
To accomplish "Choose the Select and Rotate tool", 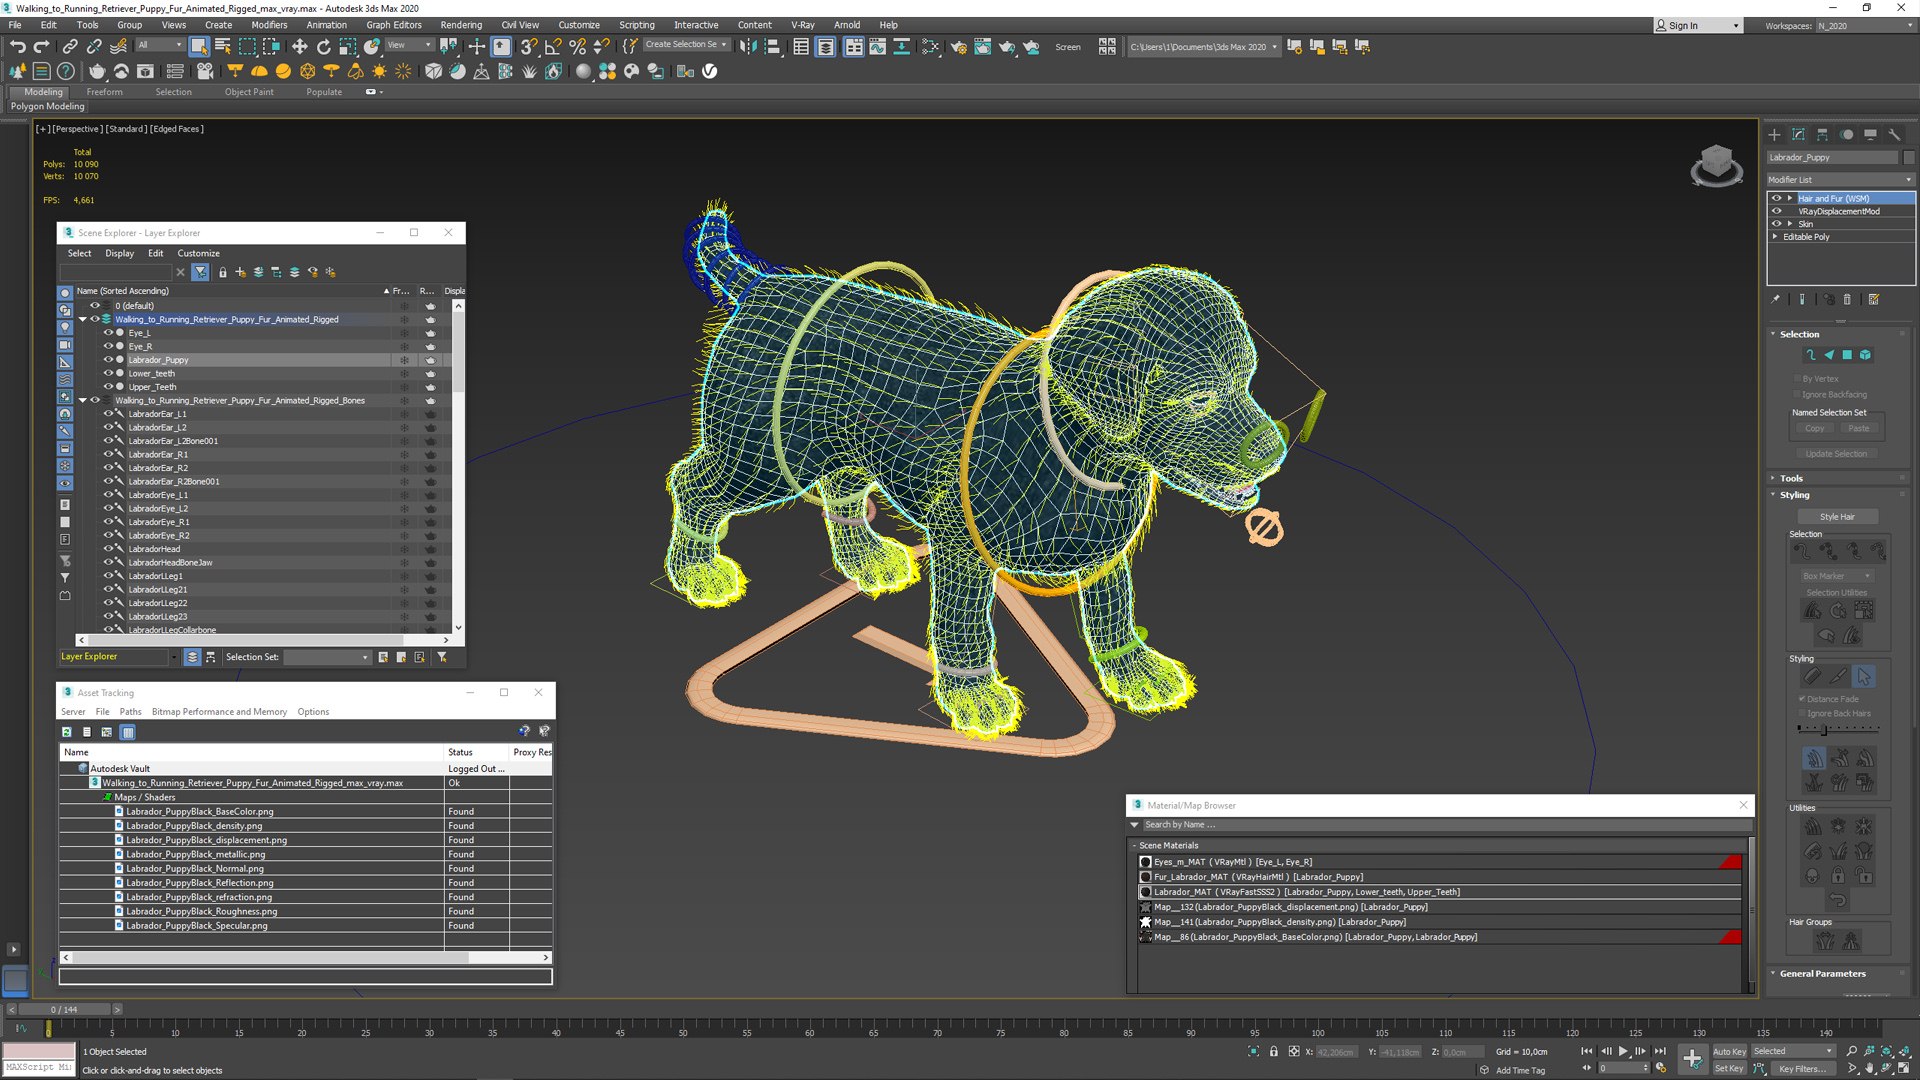I will [x=323, y=46].
